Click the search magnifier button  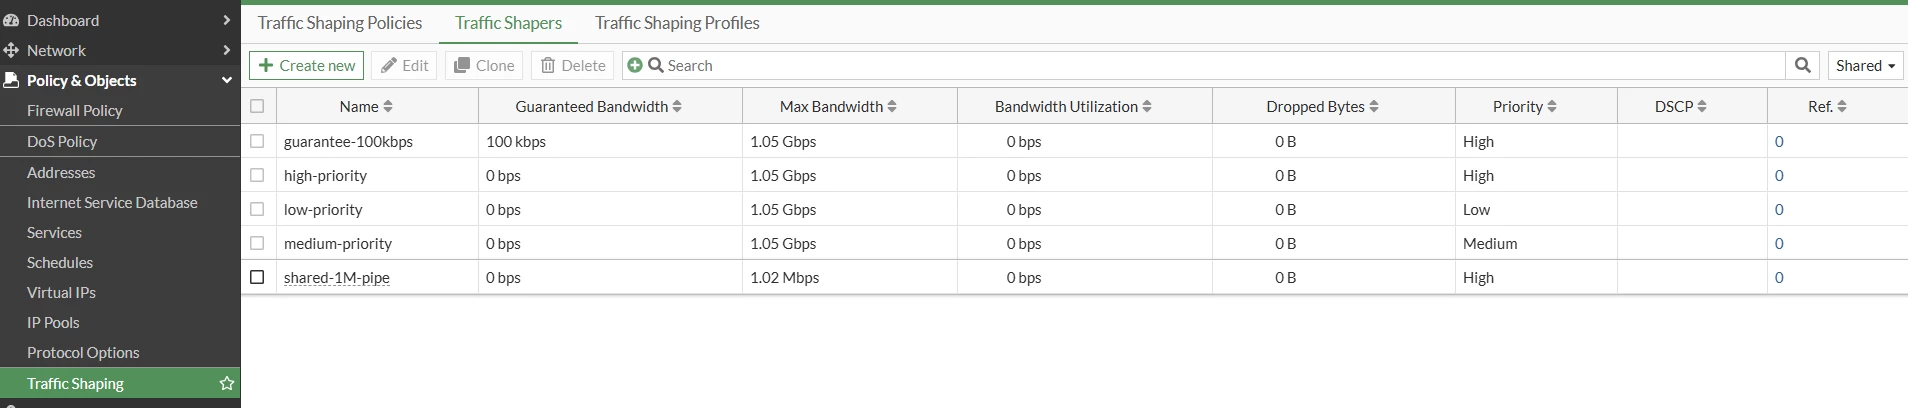1802,65
